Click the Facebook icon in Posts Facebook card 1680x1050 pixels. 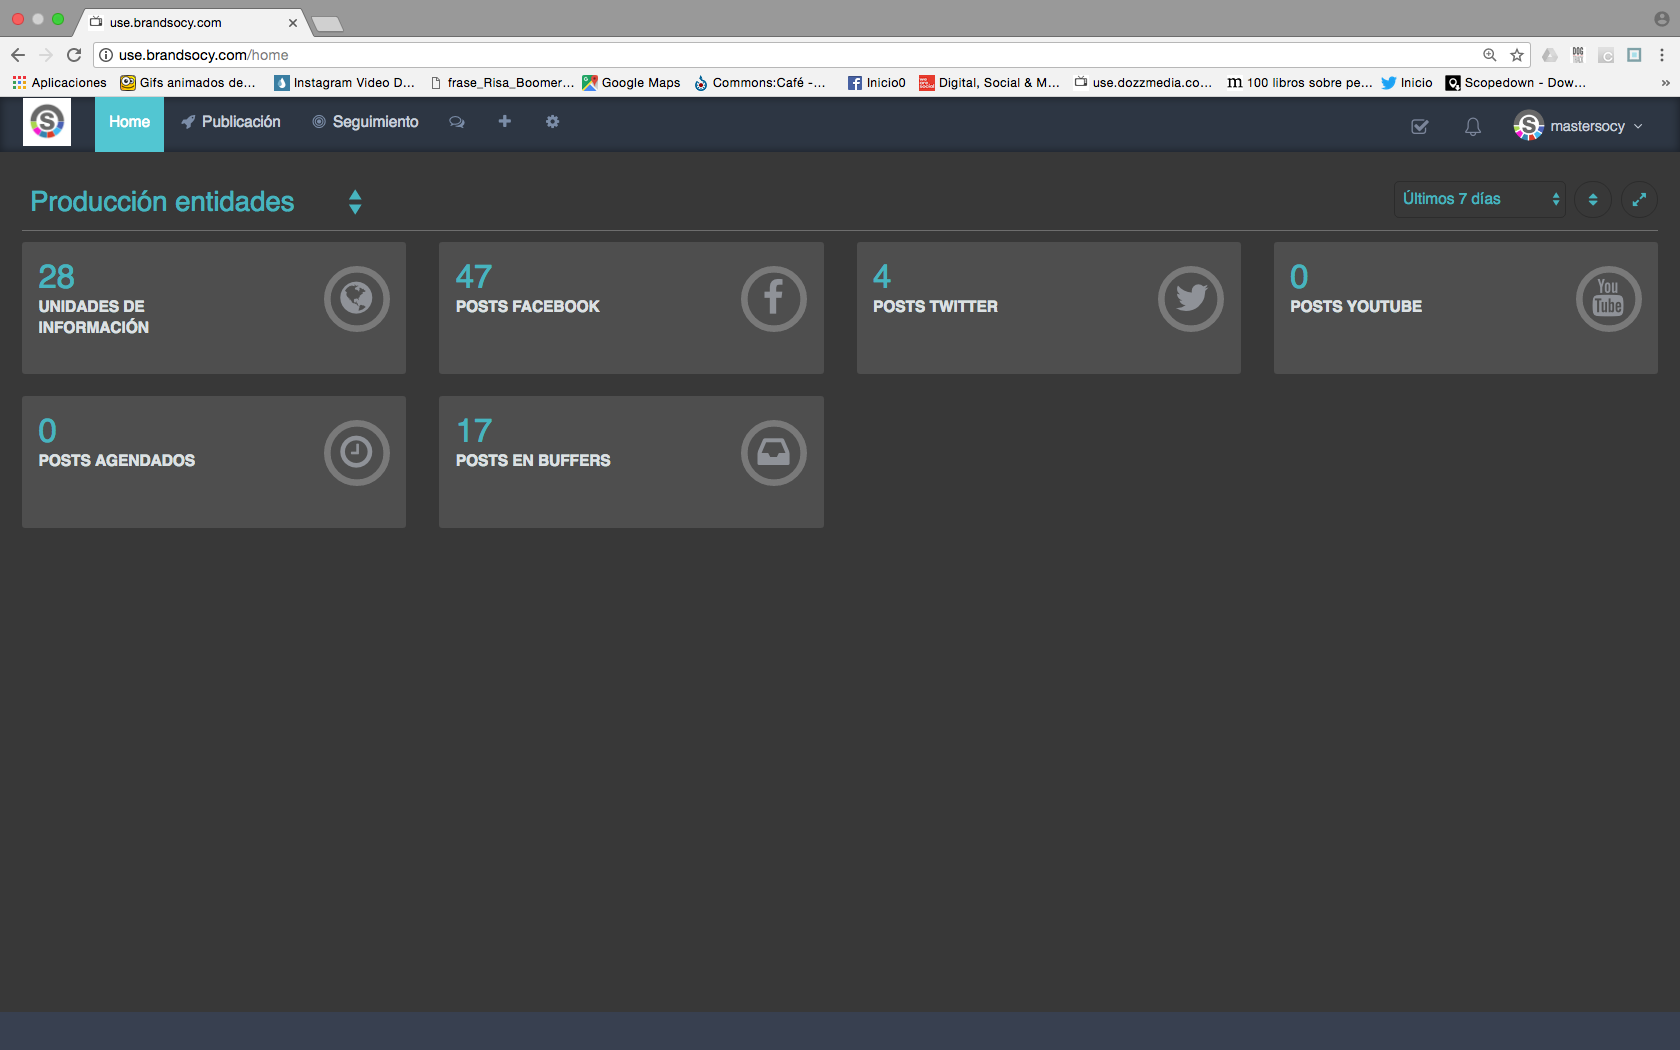pyautogui.click(x=773, y=298)
